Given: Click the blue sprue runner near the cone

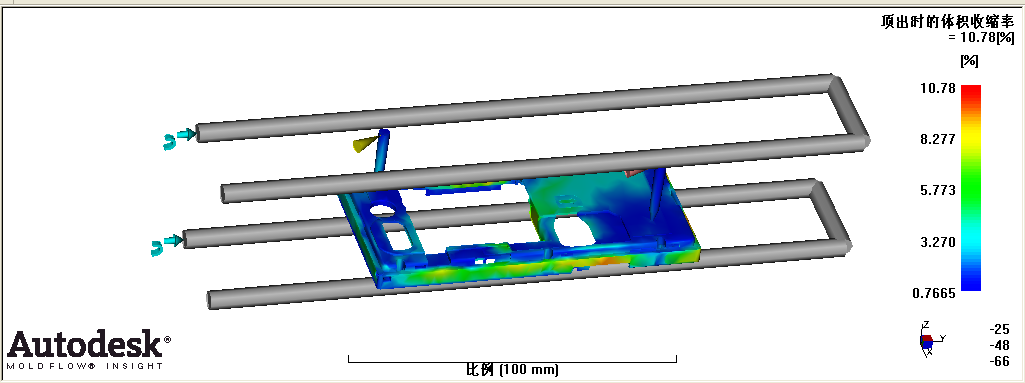Looking at the screenshot, I should pyautogui.click(x=381, y=152).
